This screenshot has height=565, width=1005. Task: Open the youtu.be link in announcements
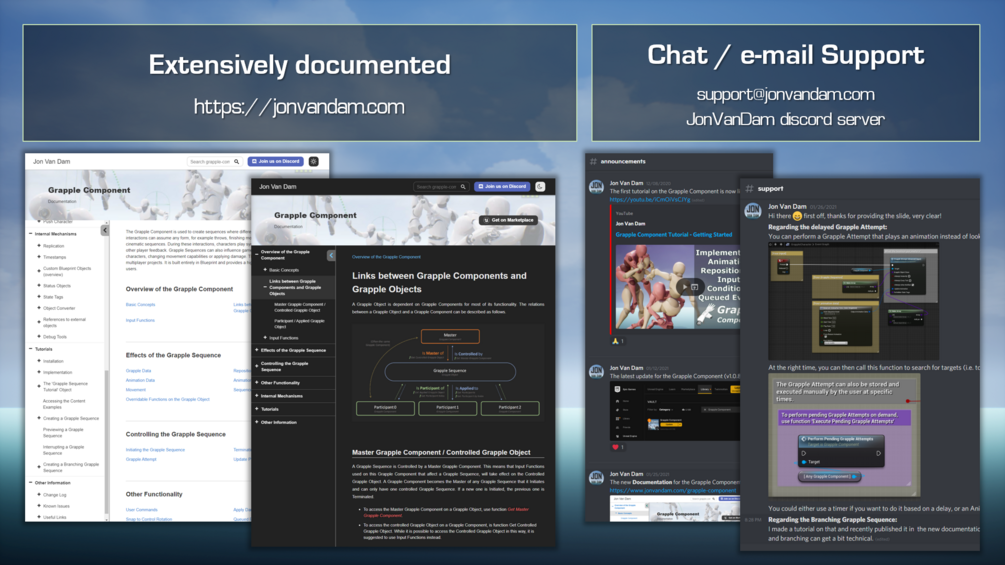[650, 200]
